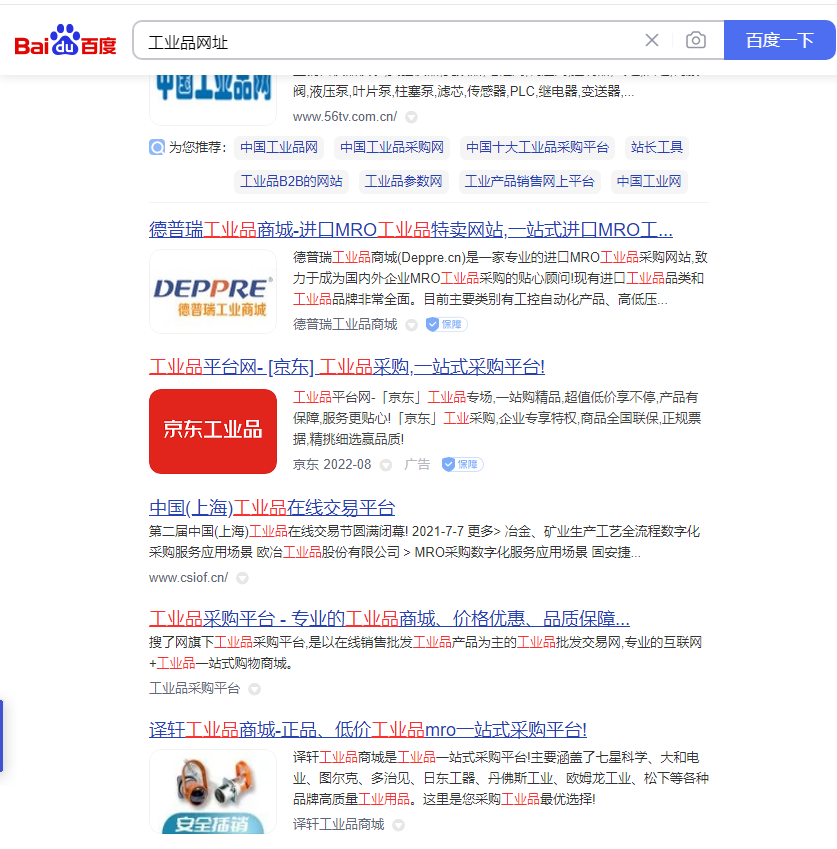Click 保障 badge on 京东 result
Viewport: 837px width, 849px height.
(x=462, y=465)
